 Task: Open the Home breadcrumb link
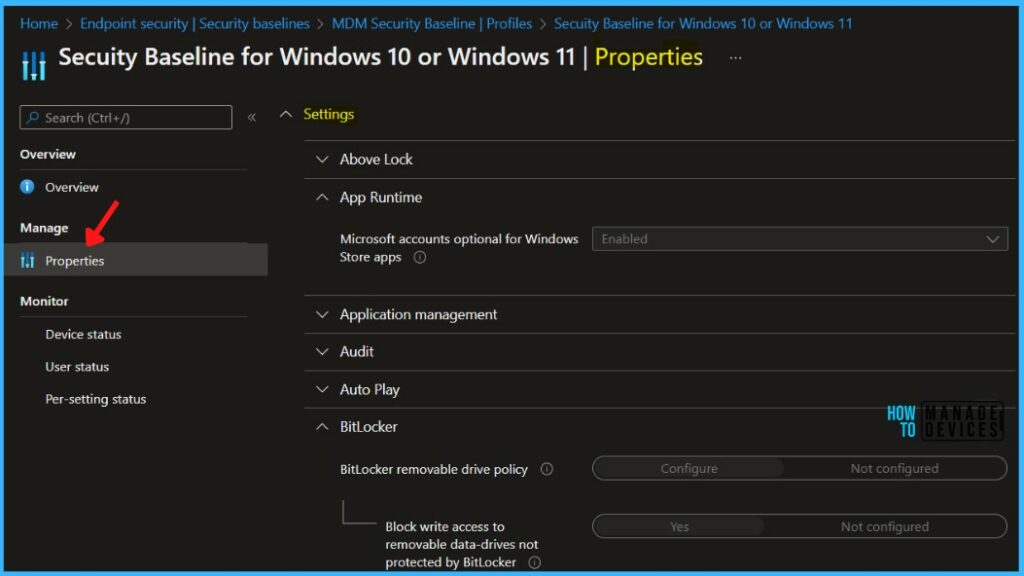click(39, 24)
